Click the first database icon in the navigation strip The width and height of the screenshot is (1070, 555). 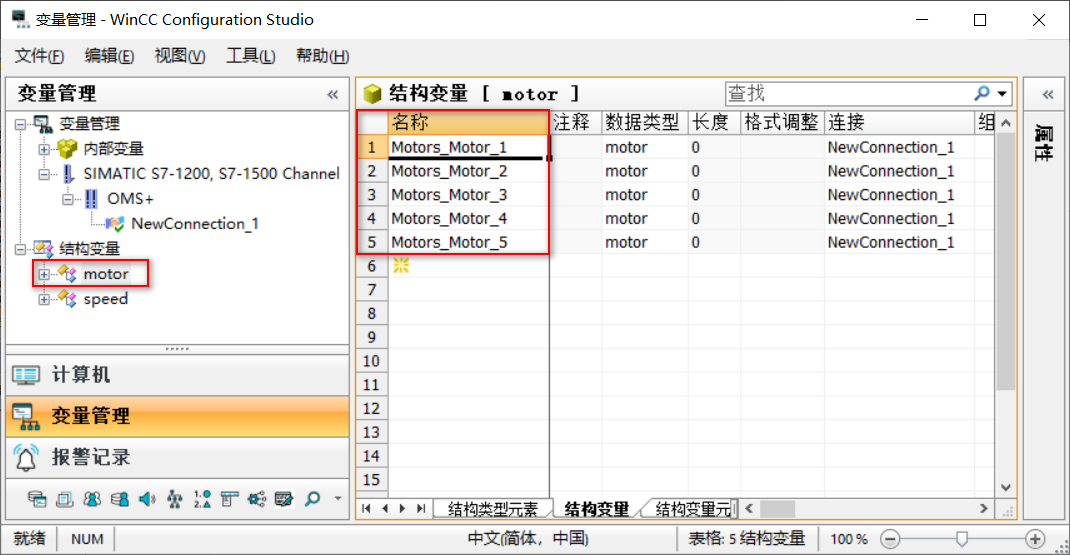pos(37,498)
